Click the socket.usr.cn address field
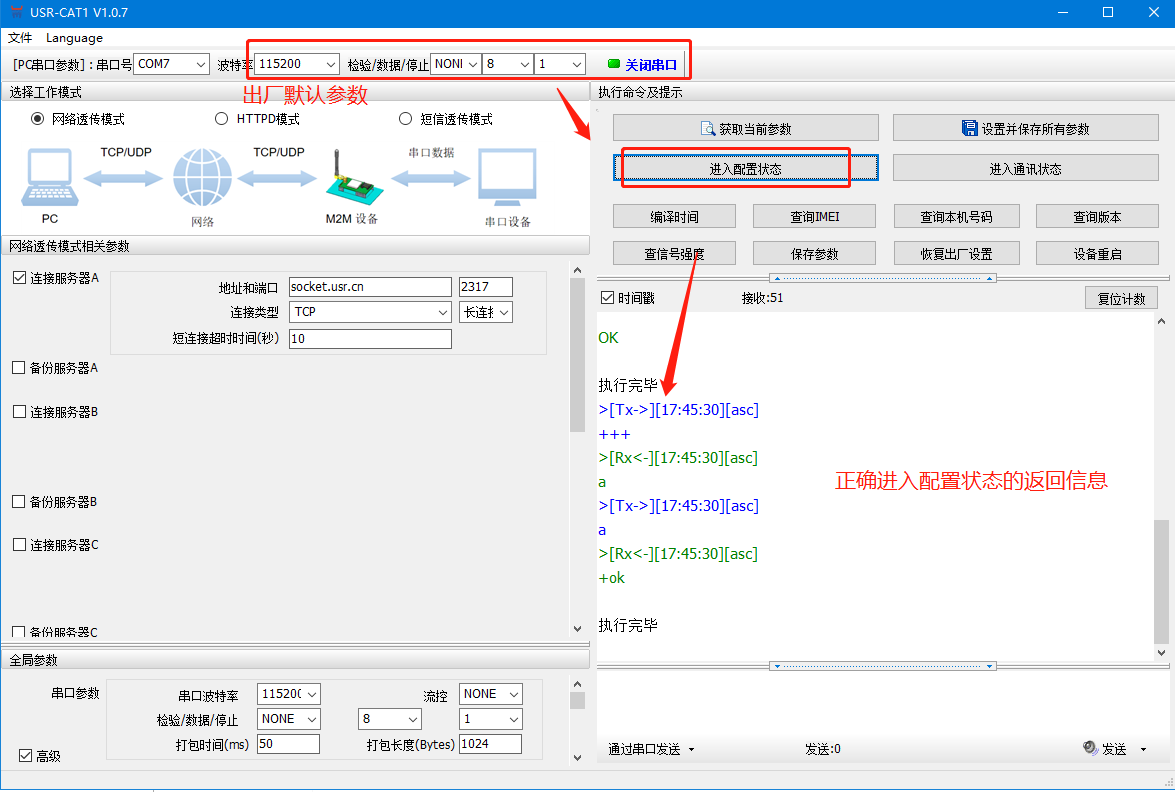 tap(370, 287)
